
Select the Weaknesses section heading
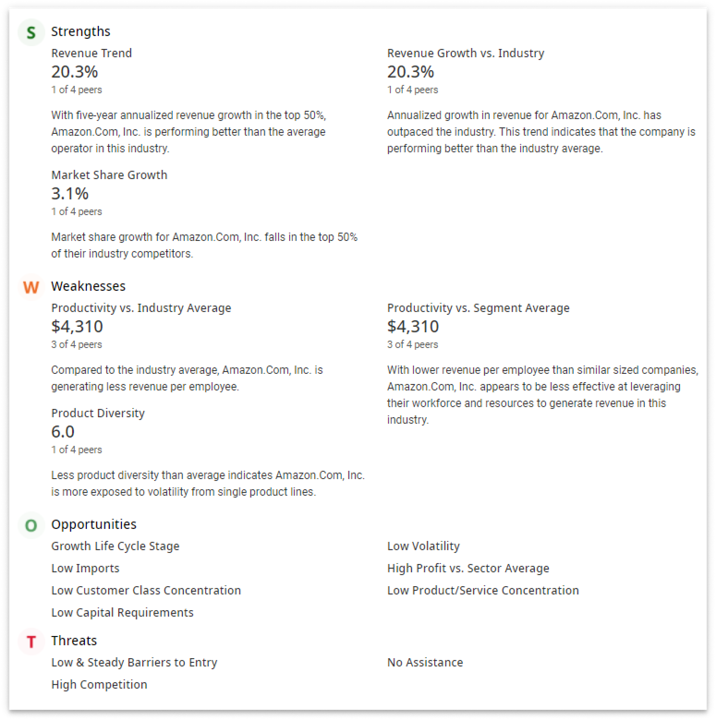point(88,286)
